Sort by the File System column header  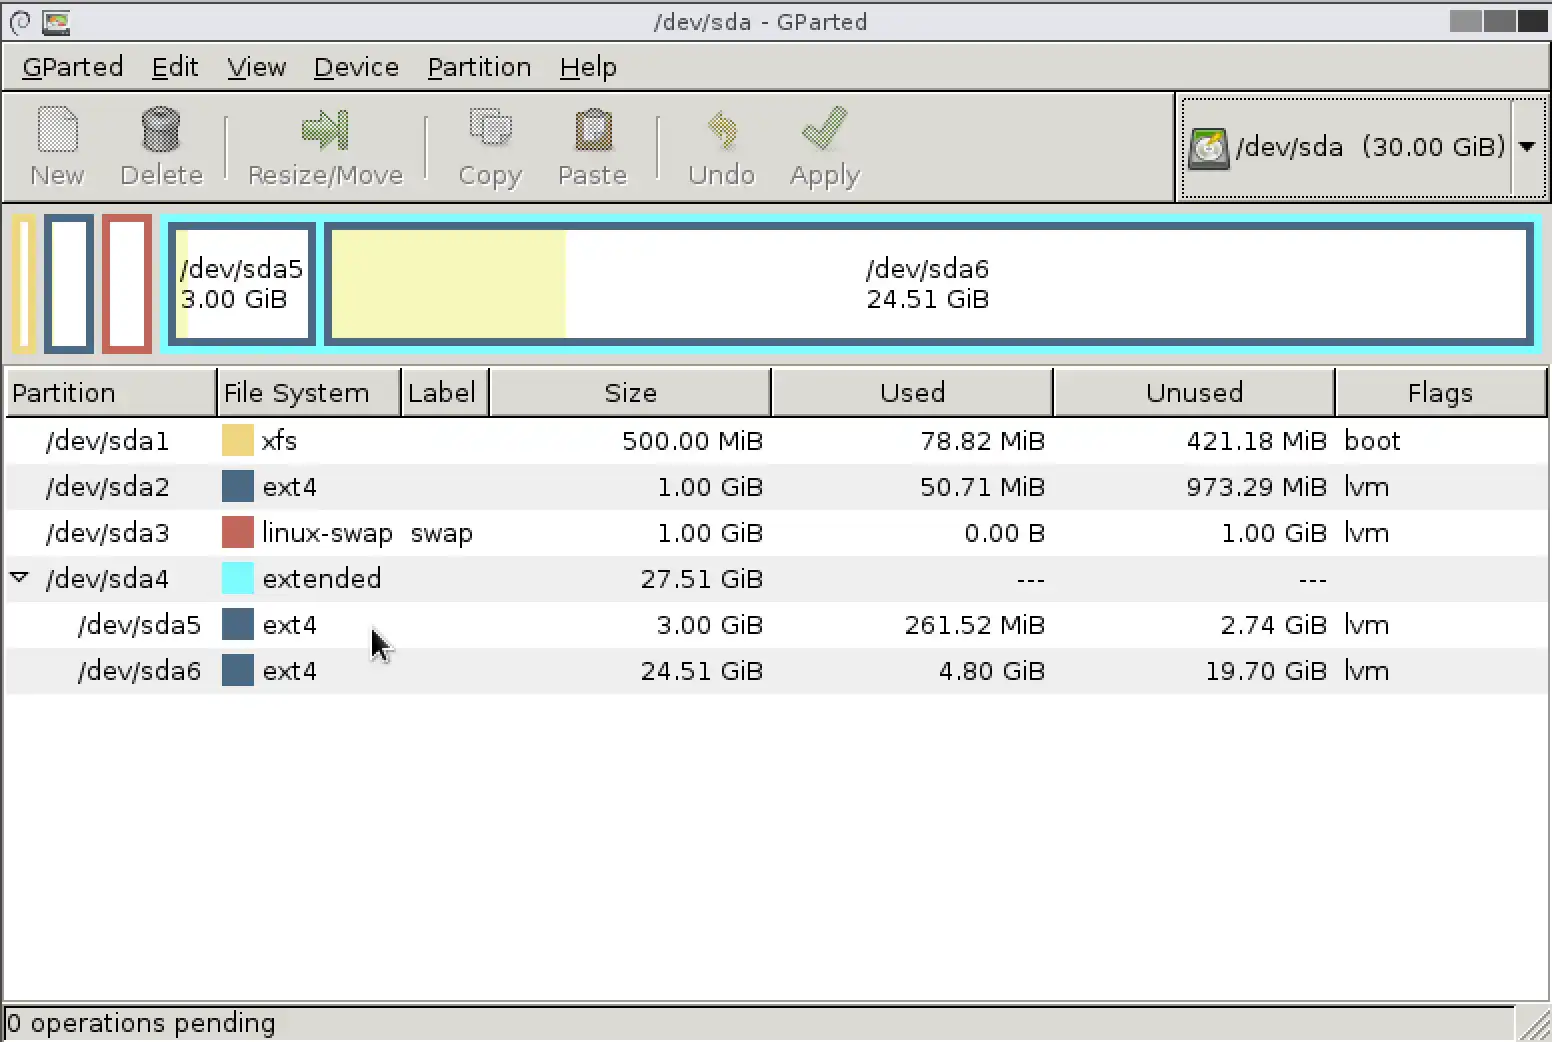pyautogui.click(x=309, y=392)
